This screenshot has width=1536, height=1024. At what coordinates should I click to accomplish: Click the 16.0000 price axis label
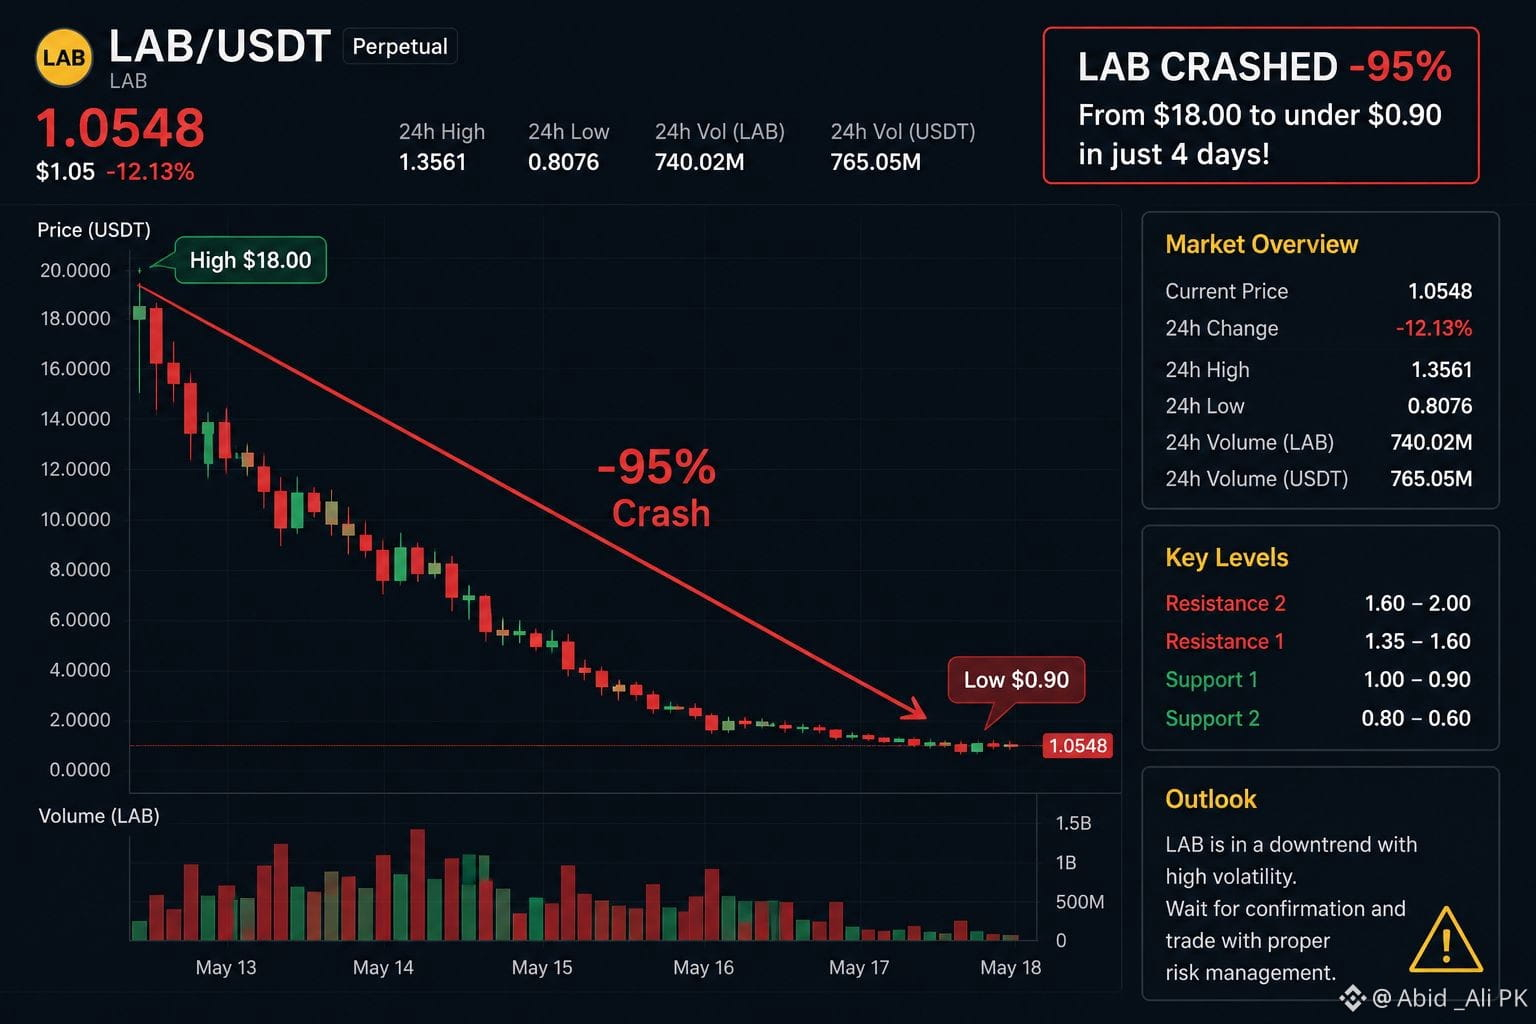75,369
